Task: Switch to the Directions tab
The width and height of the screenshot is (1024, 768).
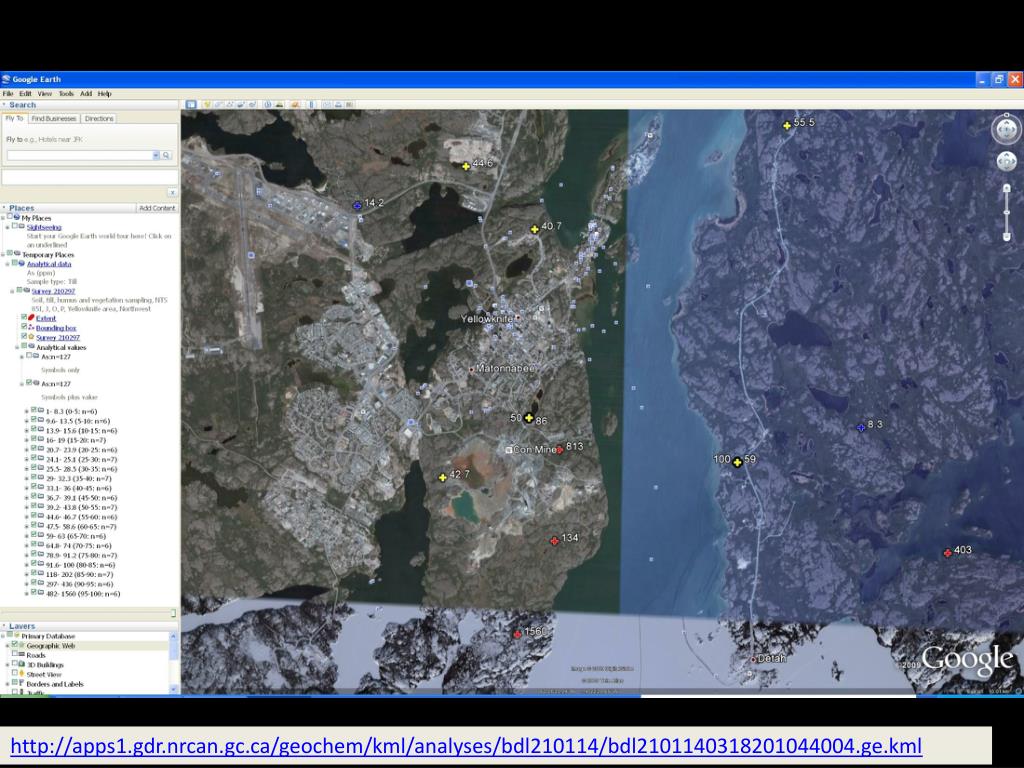Action: (x=99, y=119)
